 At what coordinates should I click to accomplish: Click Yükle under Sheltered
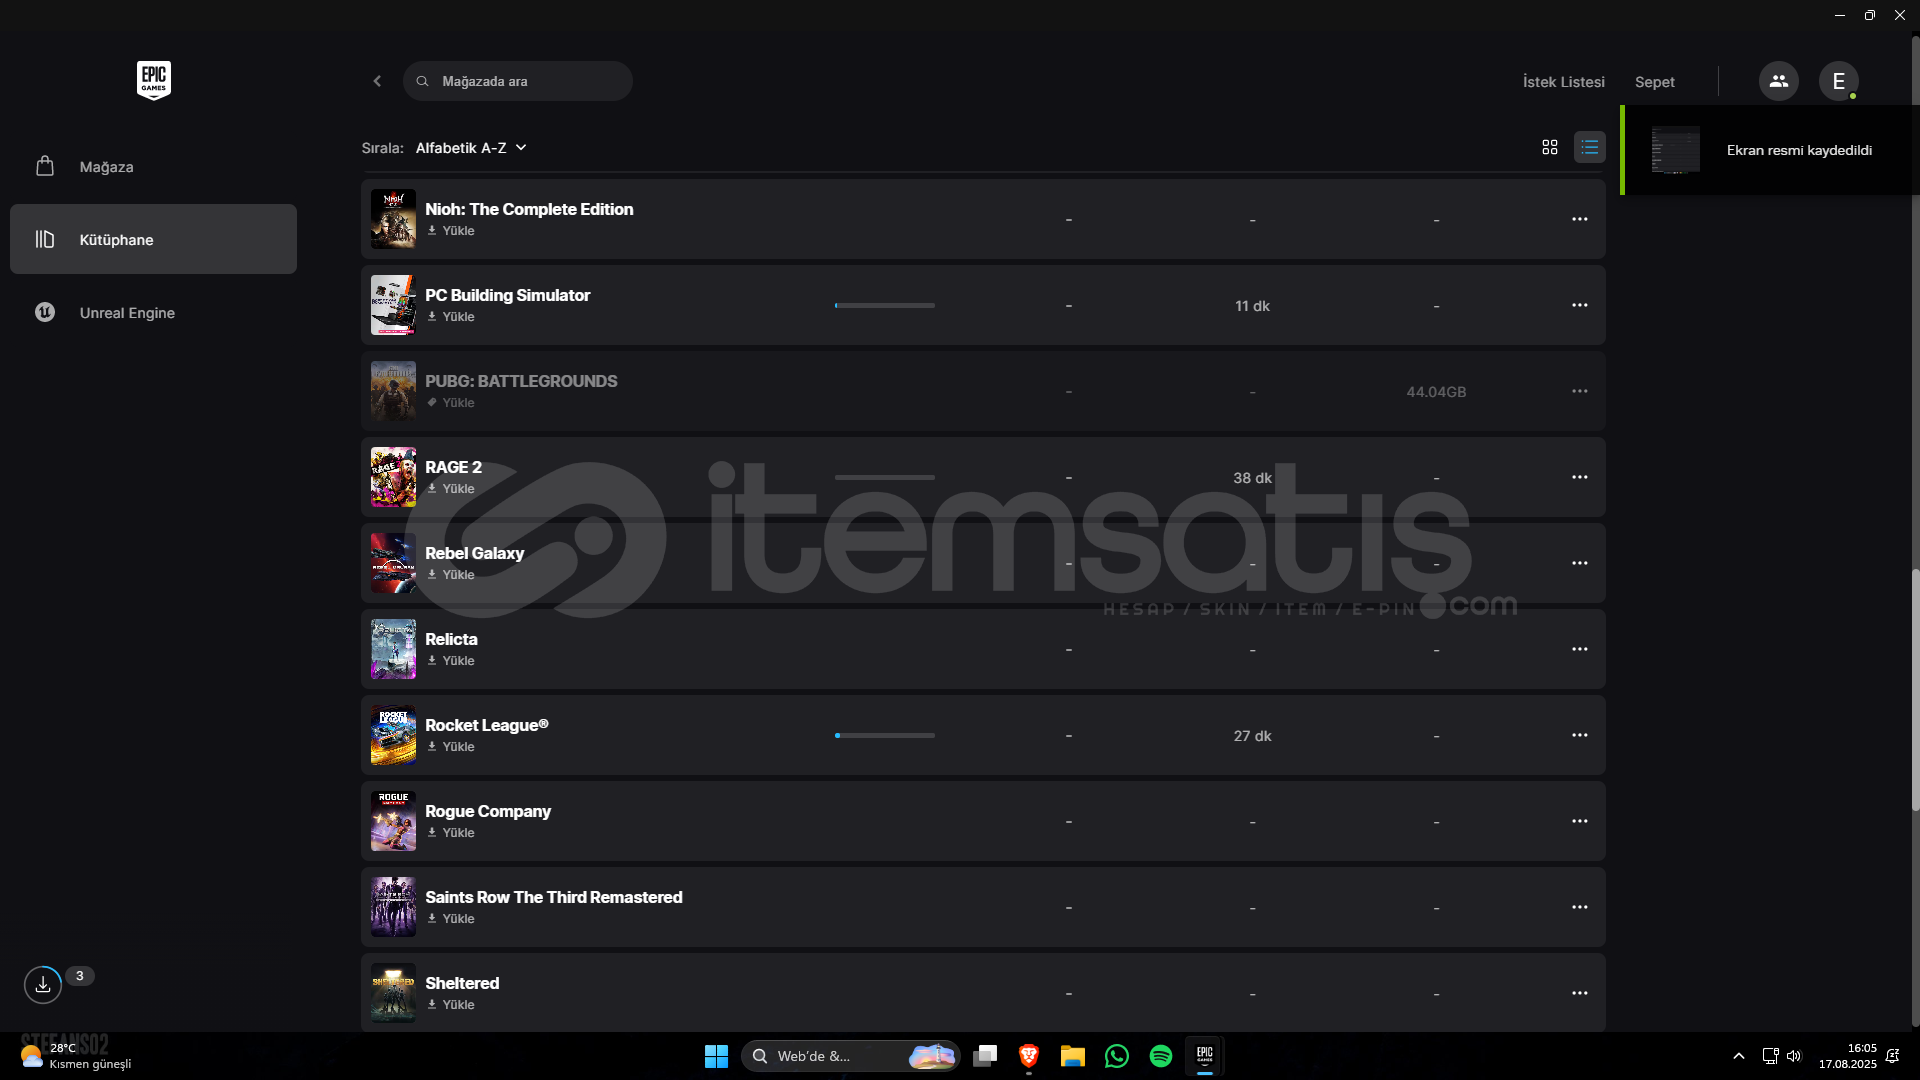[451, 1005]
